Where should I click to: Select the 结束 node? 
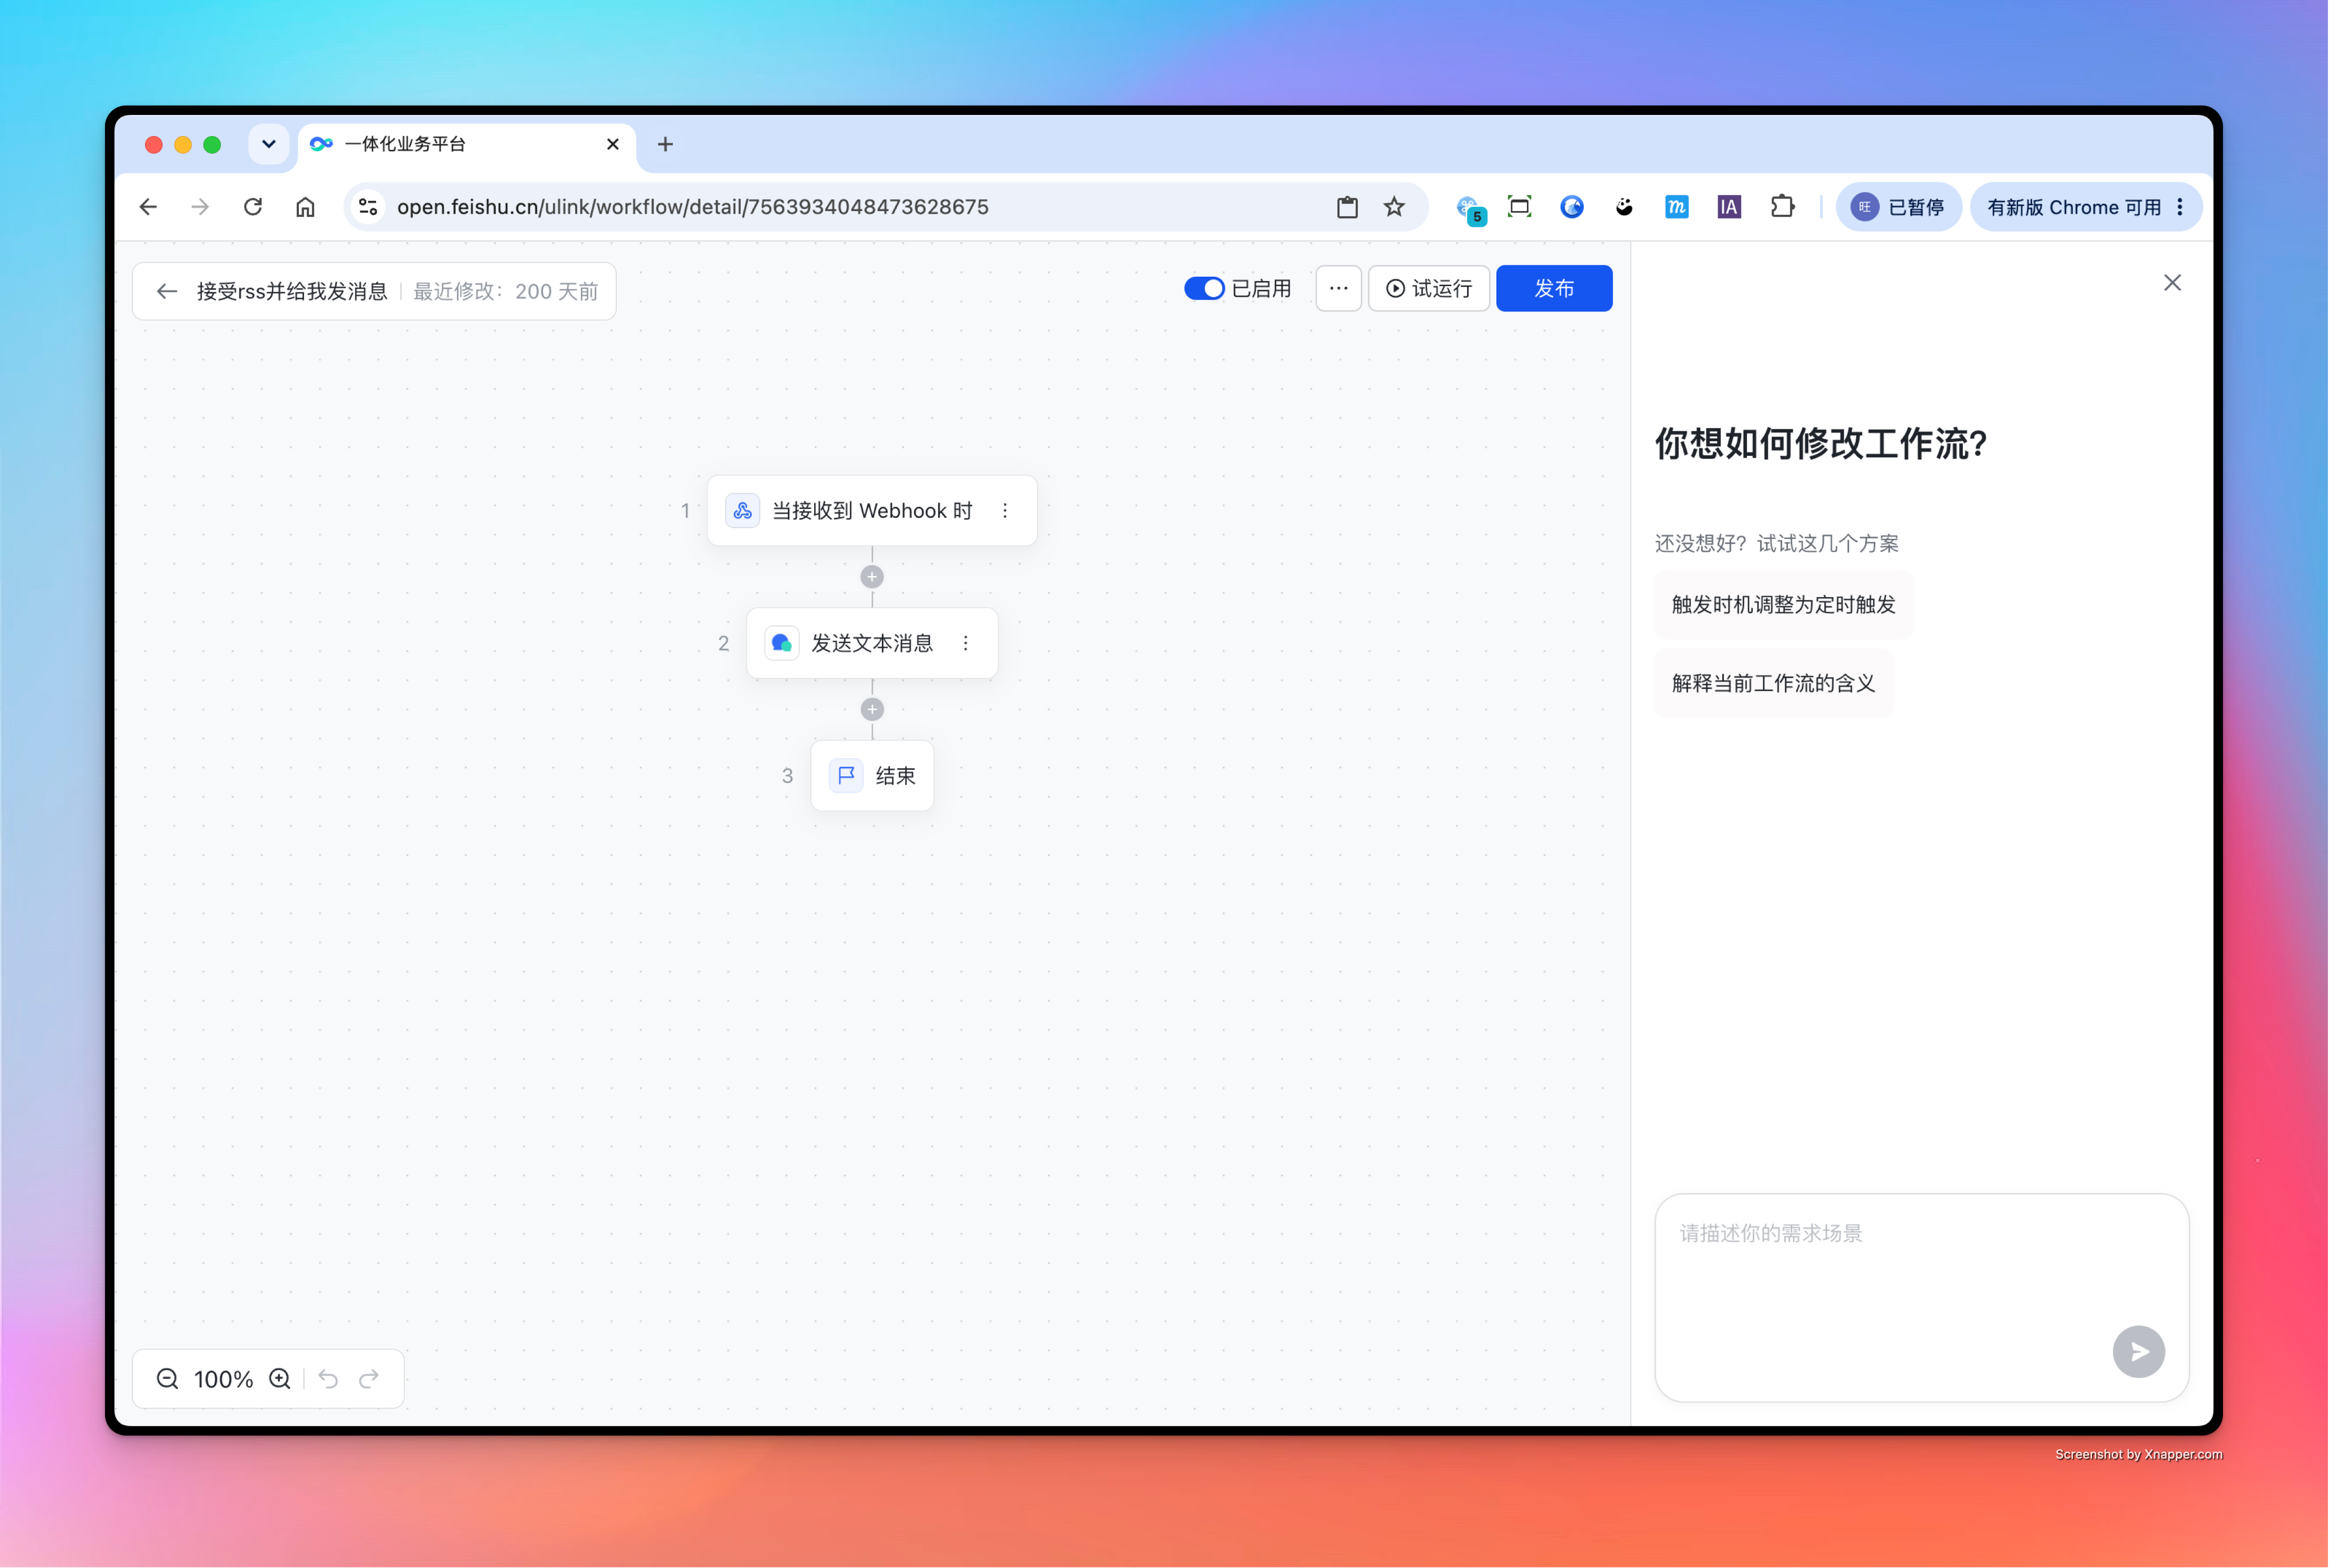[872, 776]
